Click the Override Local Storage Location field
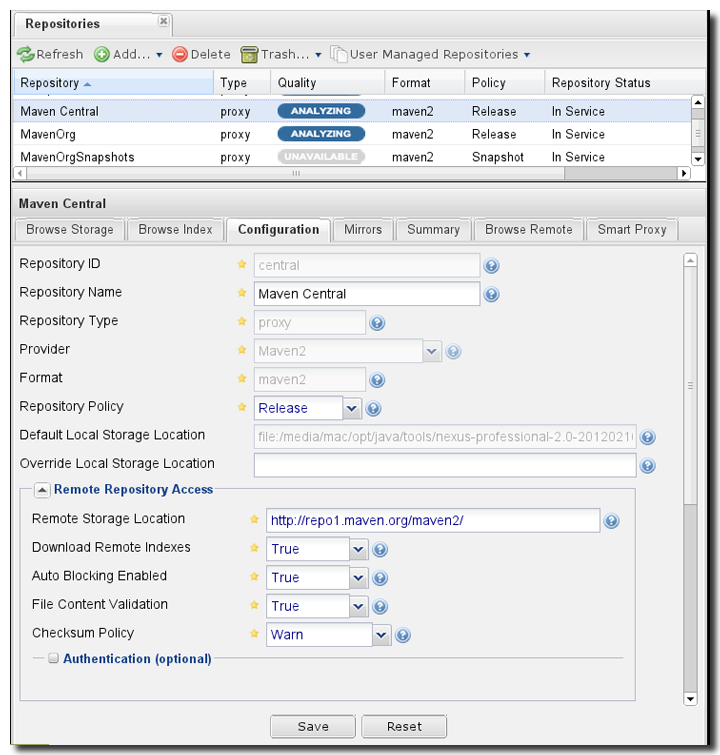Image resolution: width=720 pixels, height=755 pixels. click(x=445, y=465)
